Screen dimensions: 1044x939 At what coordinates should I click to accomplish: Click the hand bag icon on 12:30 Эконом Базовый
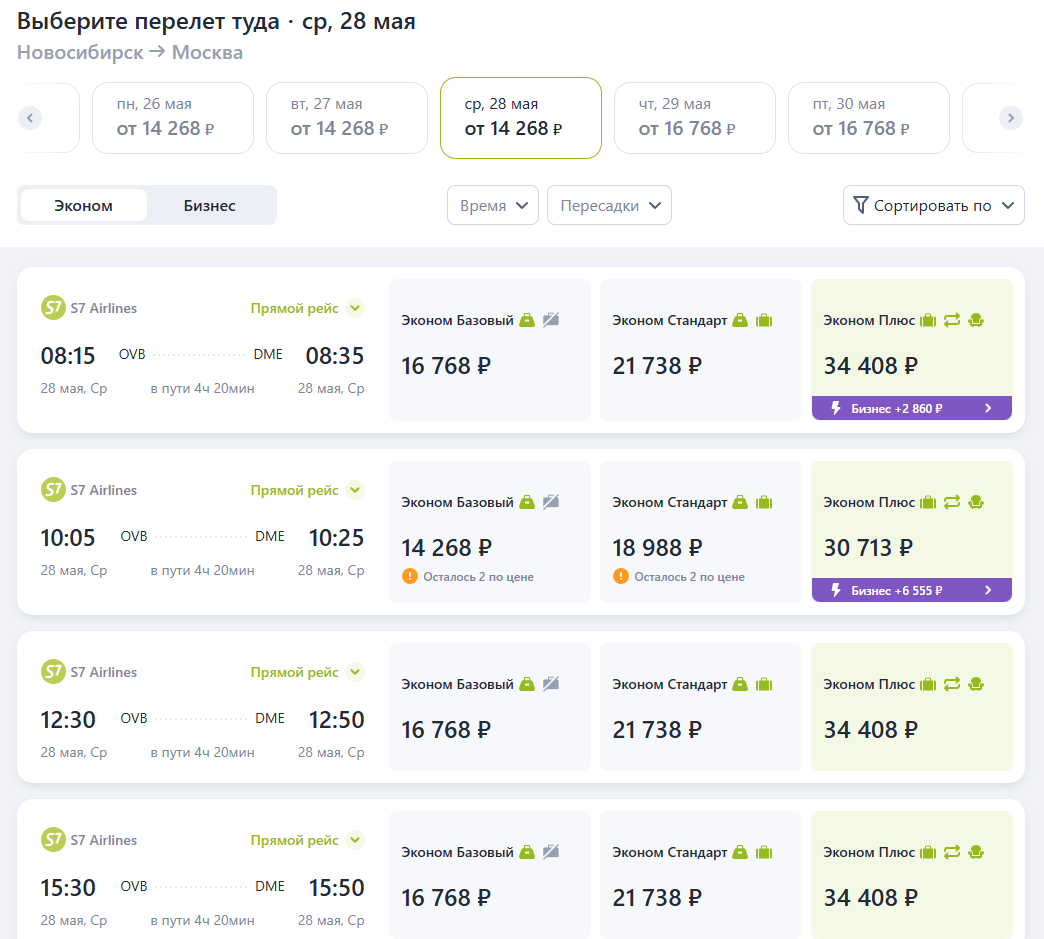coord(527,684)
